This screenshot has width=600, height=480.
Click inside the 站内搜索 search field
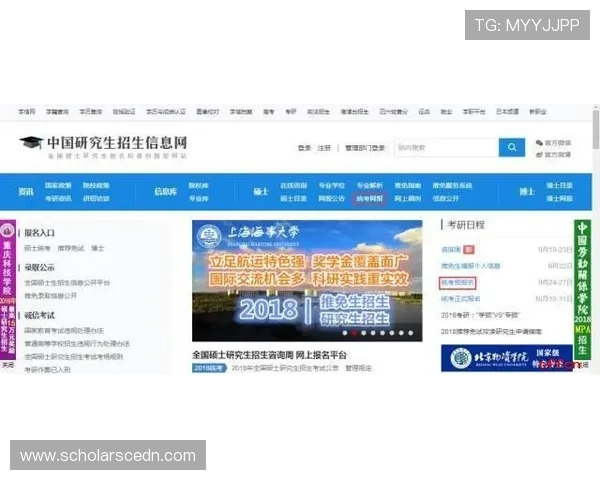(x=447, y=147)
